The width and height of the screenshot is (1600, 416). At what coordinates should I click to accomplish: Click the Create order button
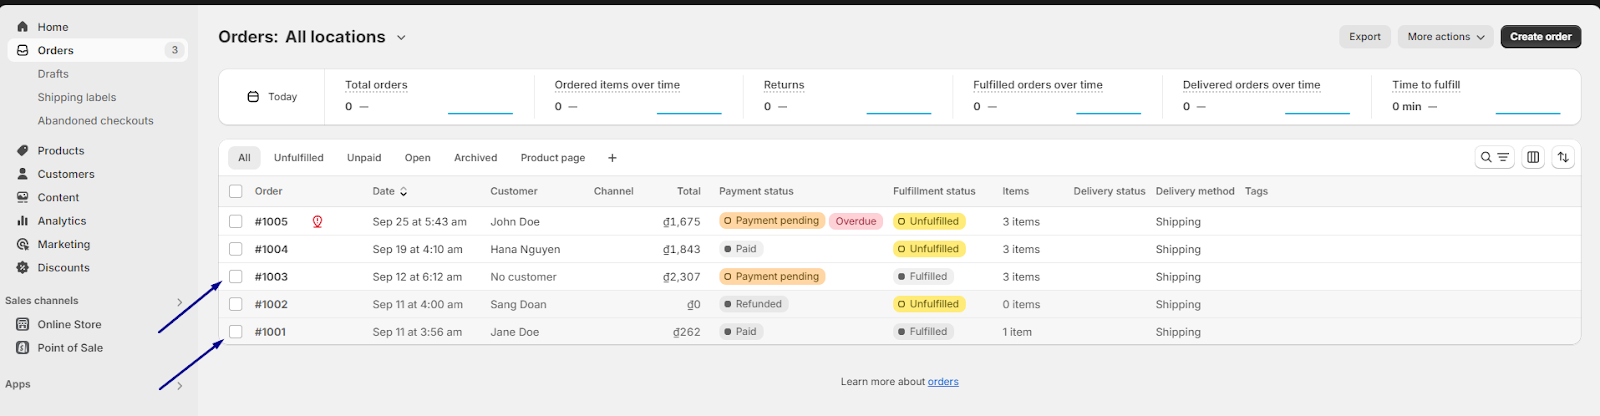tap(1541, 37)
